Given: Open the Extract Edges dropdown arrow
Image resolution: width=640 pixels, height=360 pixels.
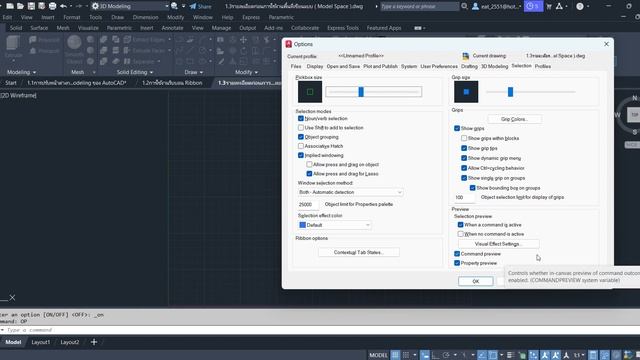Looking at the screenshot, I should 169,40.
